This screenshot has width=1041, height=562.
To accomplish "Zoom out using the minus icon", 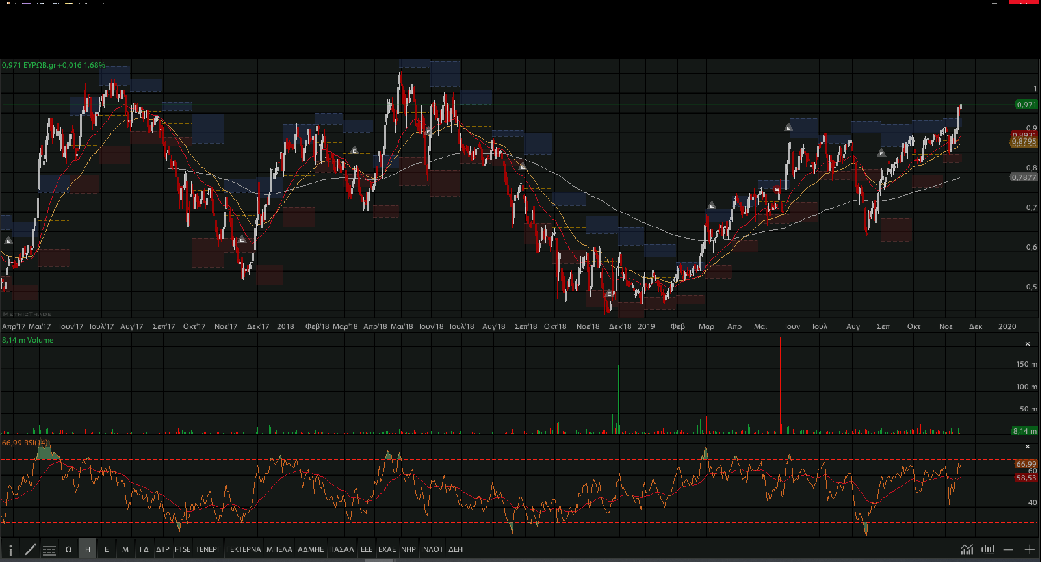I will 1009,549.
